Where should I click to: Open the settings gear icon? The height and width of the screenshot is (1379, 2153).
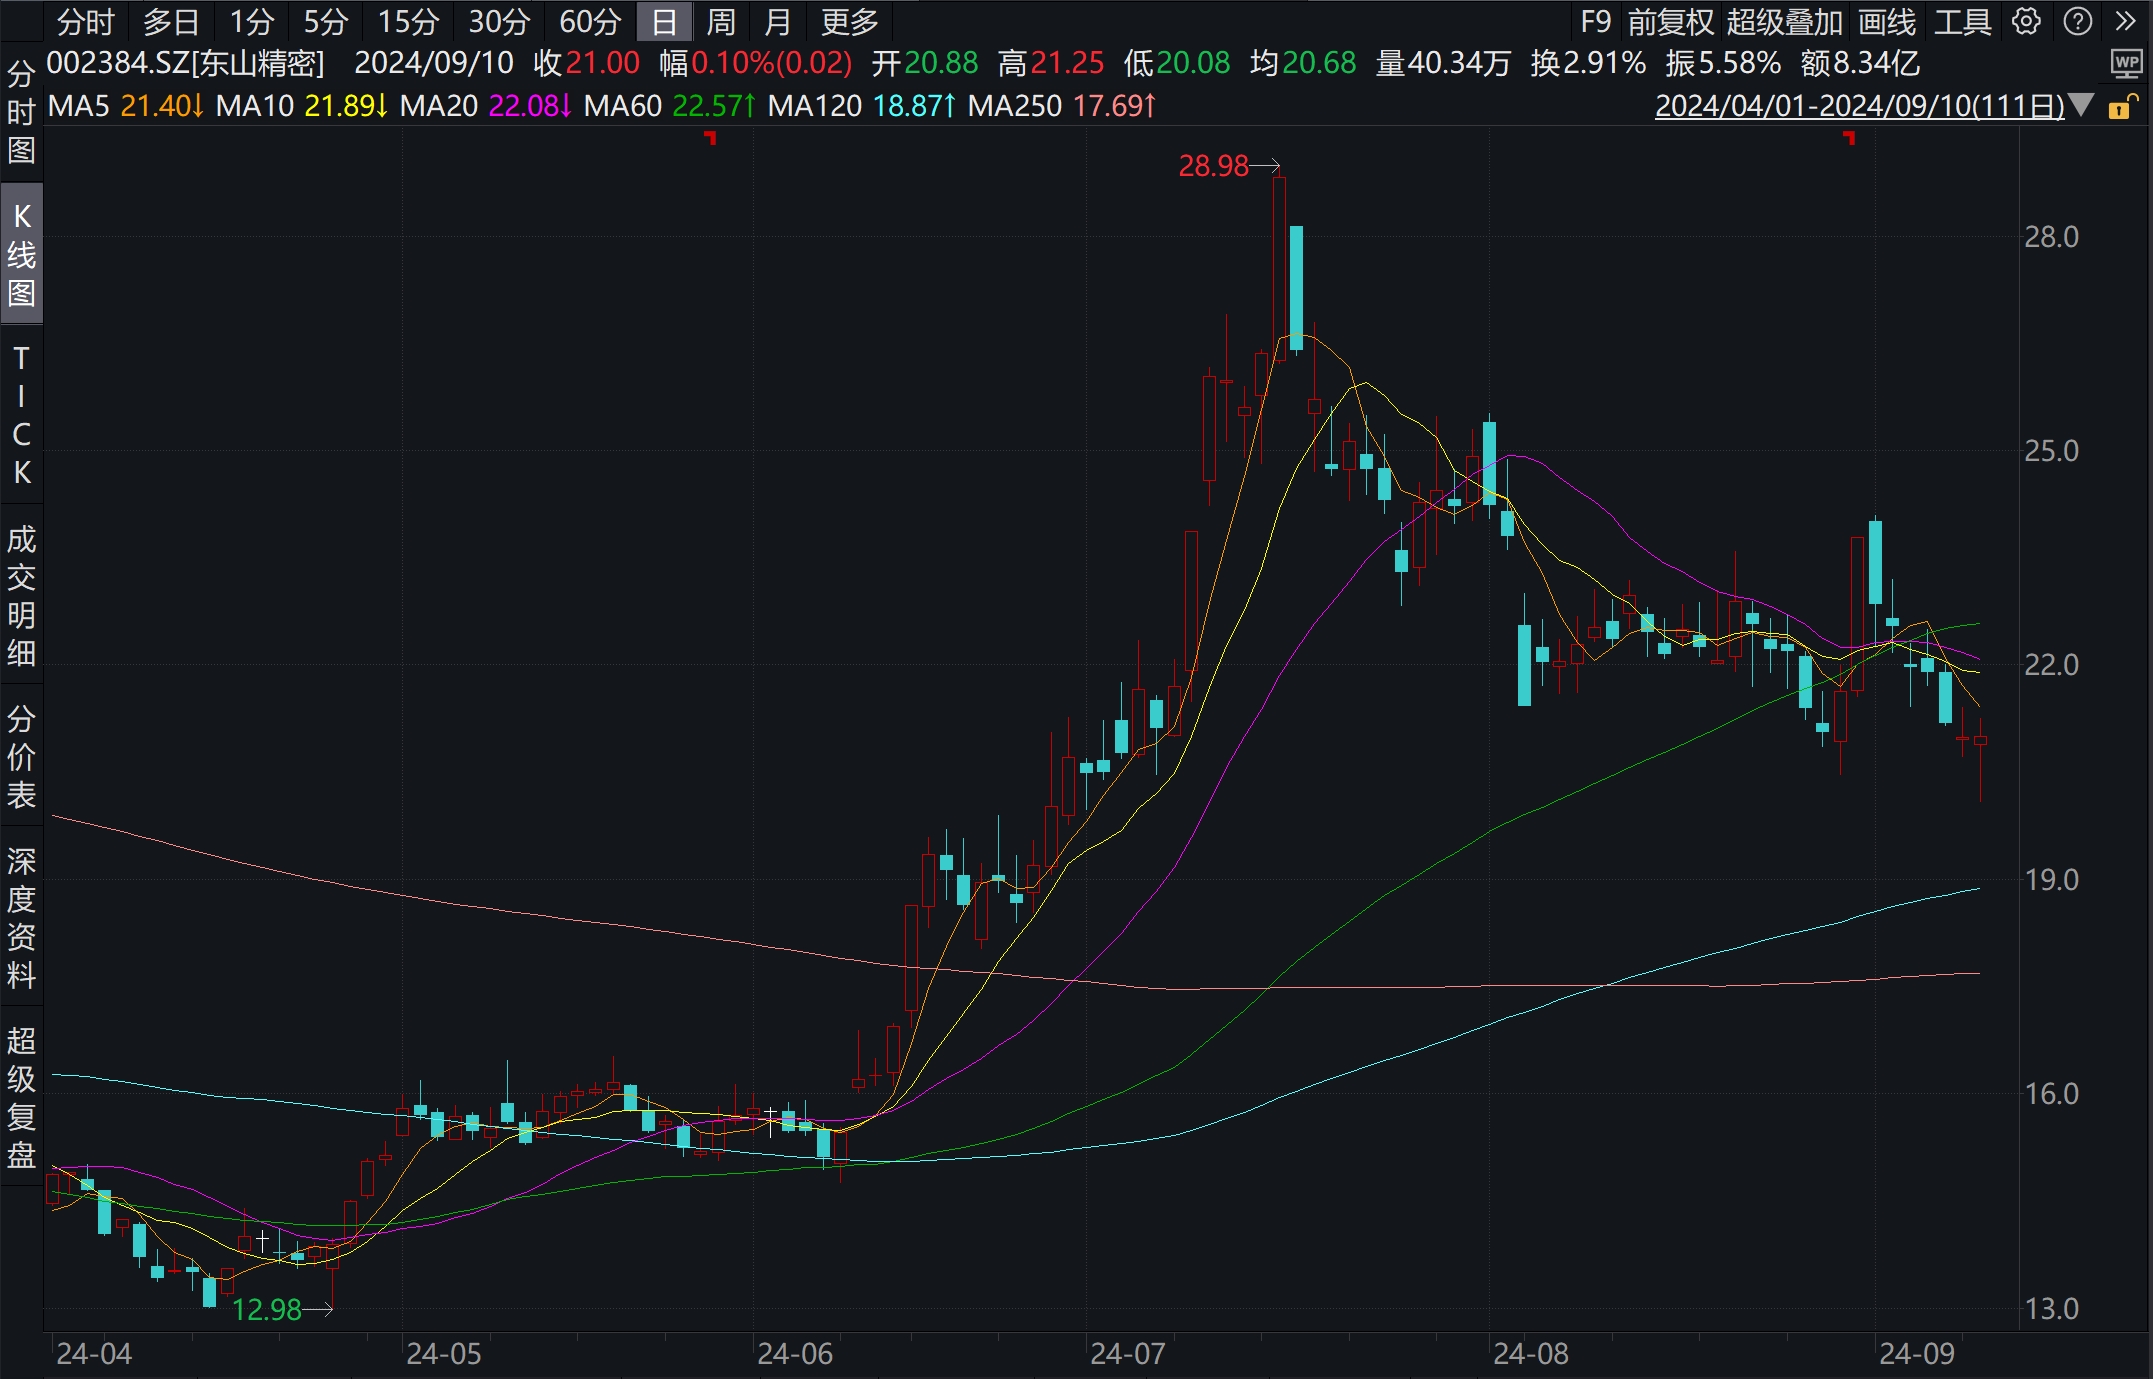(x=2026, y=21)
